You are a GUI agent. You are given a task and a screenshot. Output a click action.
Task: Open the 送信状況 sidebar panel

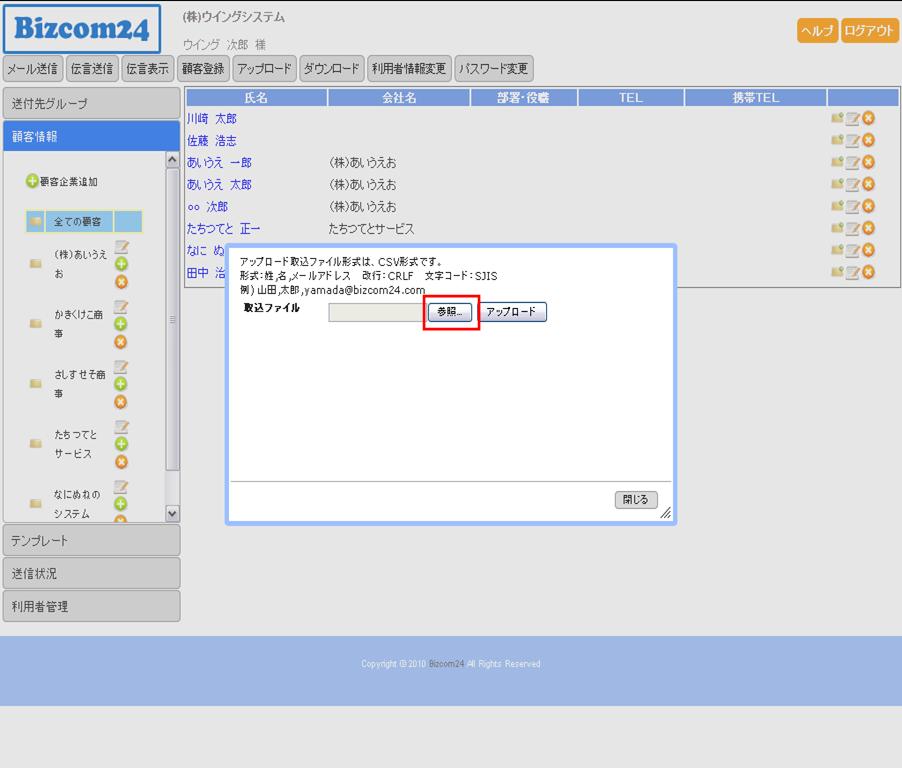[91, 573]
